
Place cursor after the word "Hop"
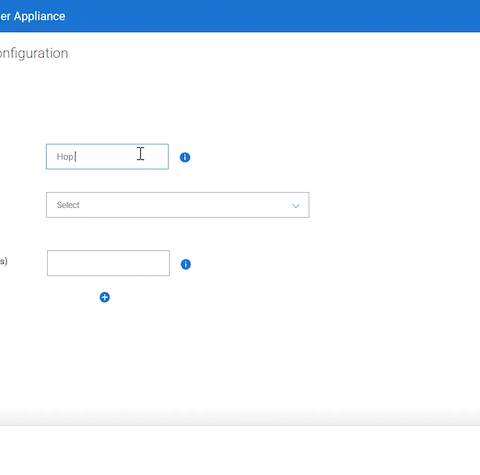75,157
